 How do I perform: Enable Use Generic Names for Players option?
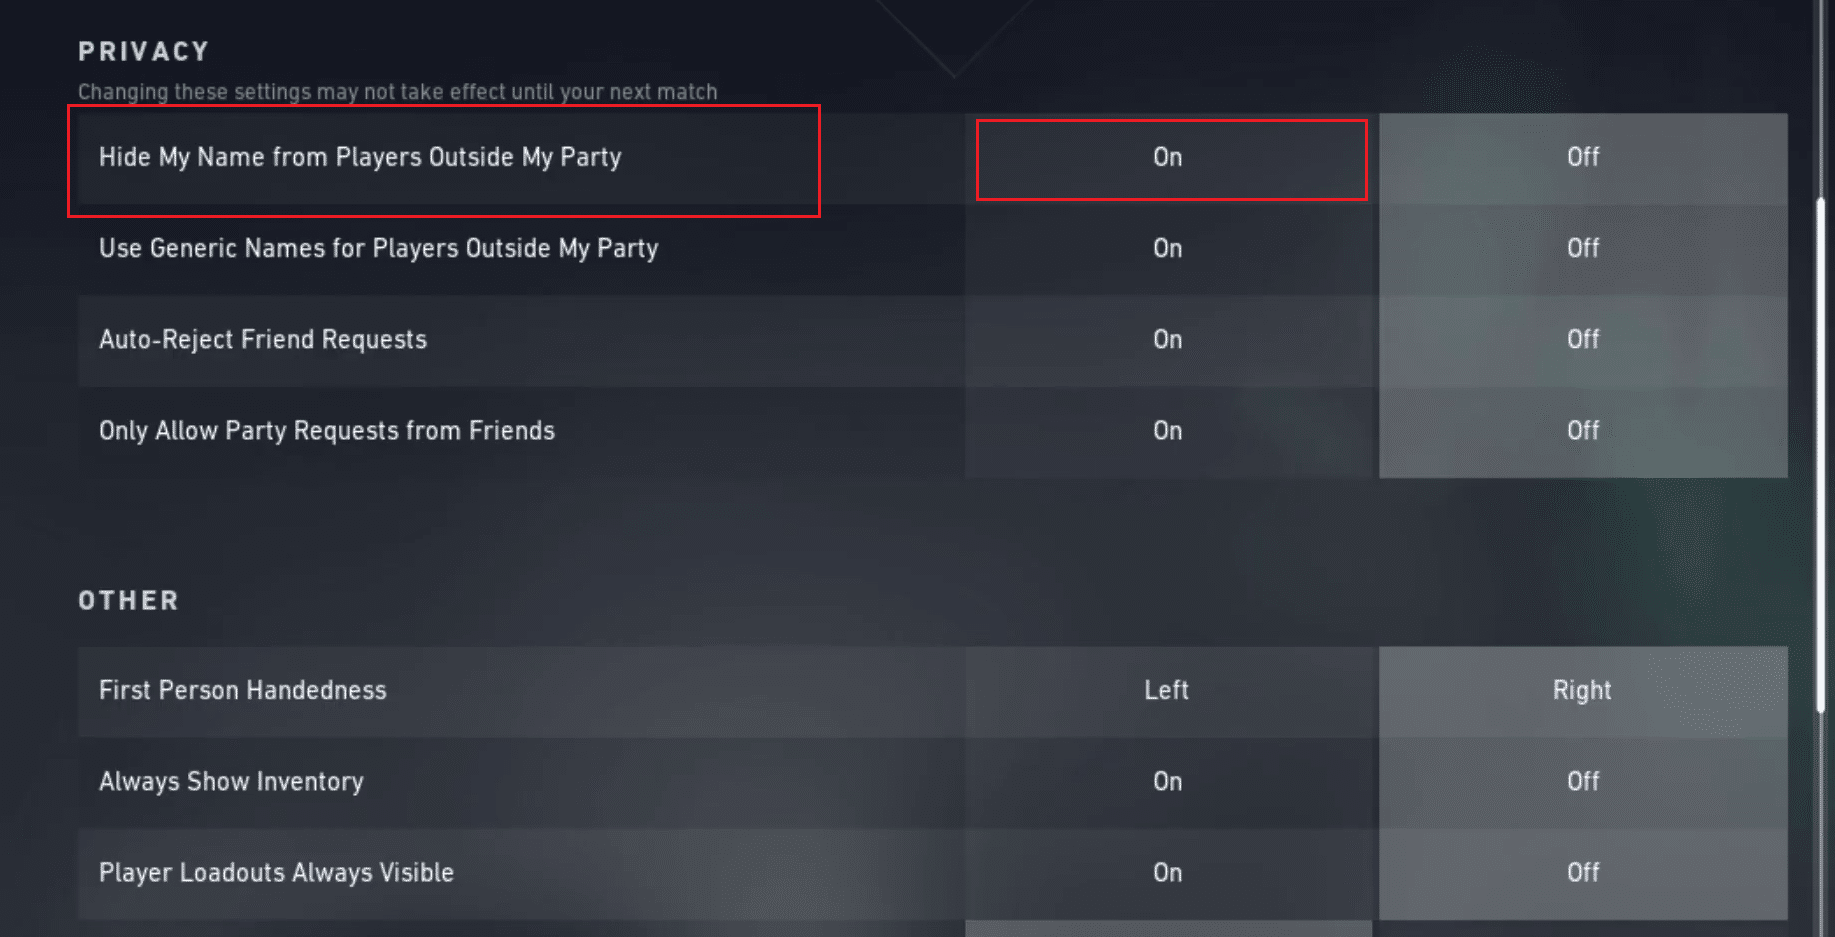pos(1168,249)
